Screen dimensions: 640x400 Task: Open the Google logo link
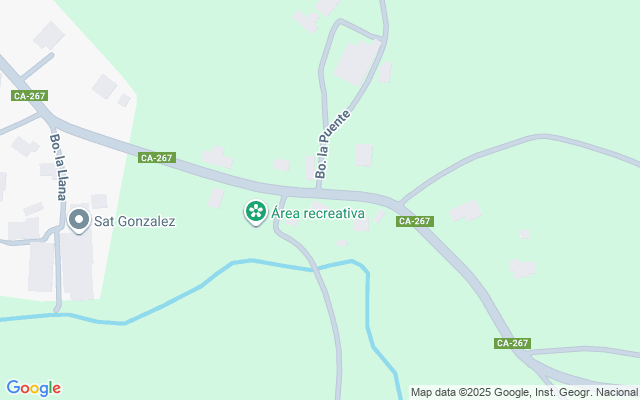point(33,388)
